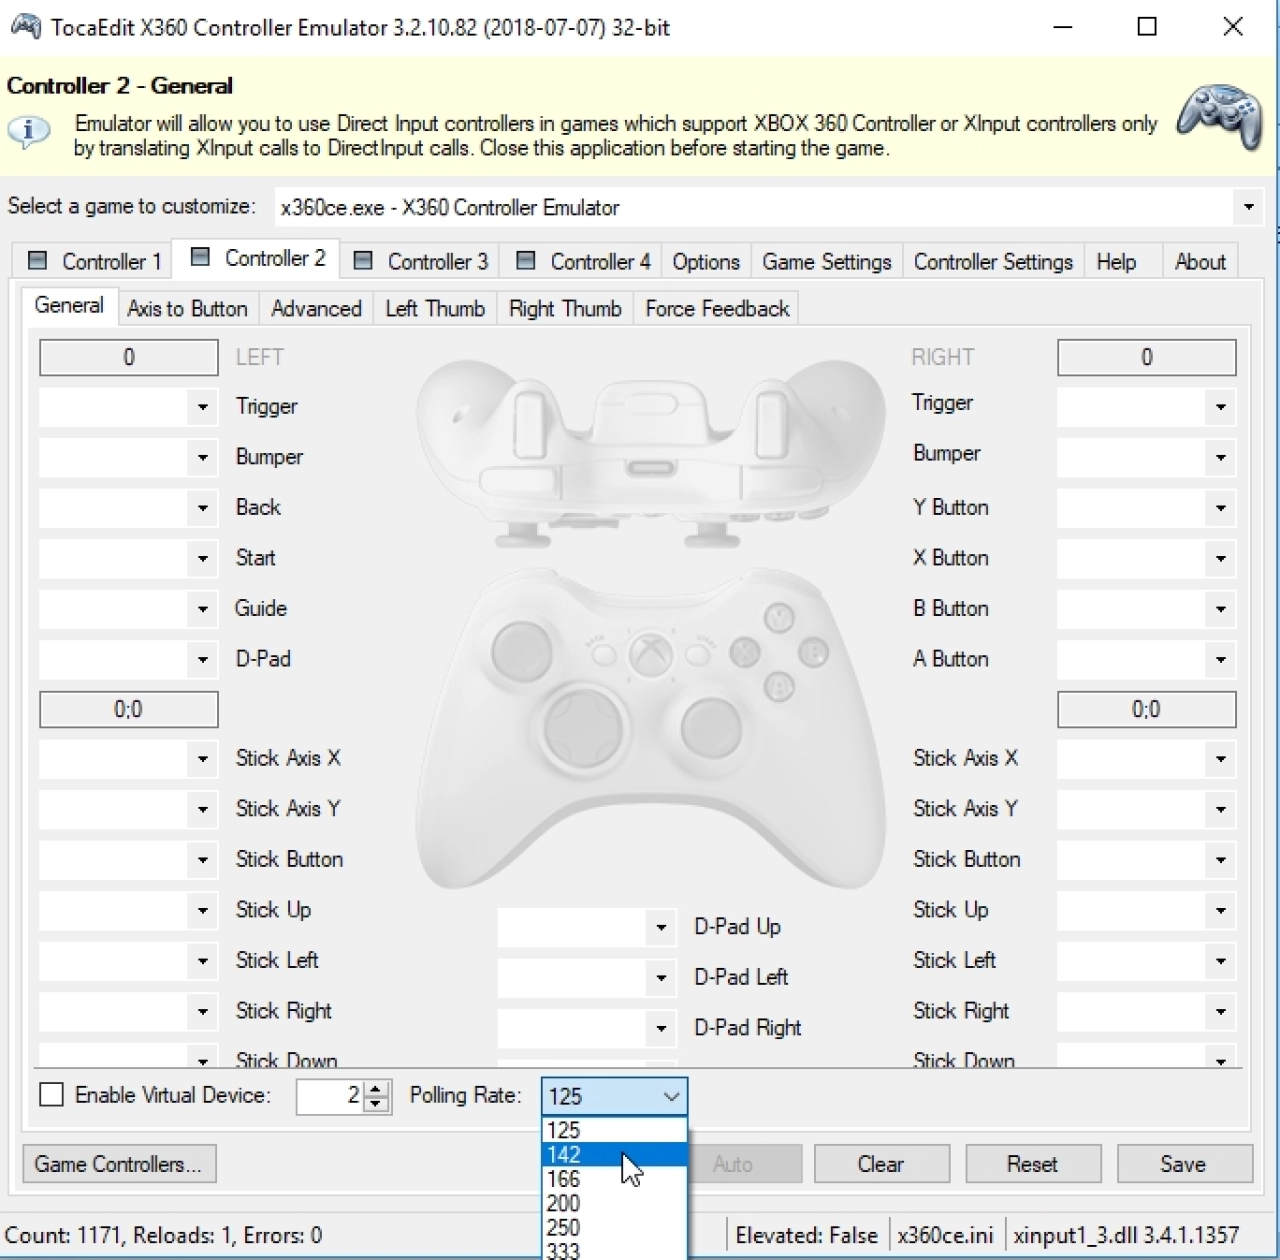Increase virtual device number with up arrow

(x=376, y=1088)
